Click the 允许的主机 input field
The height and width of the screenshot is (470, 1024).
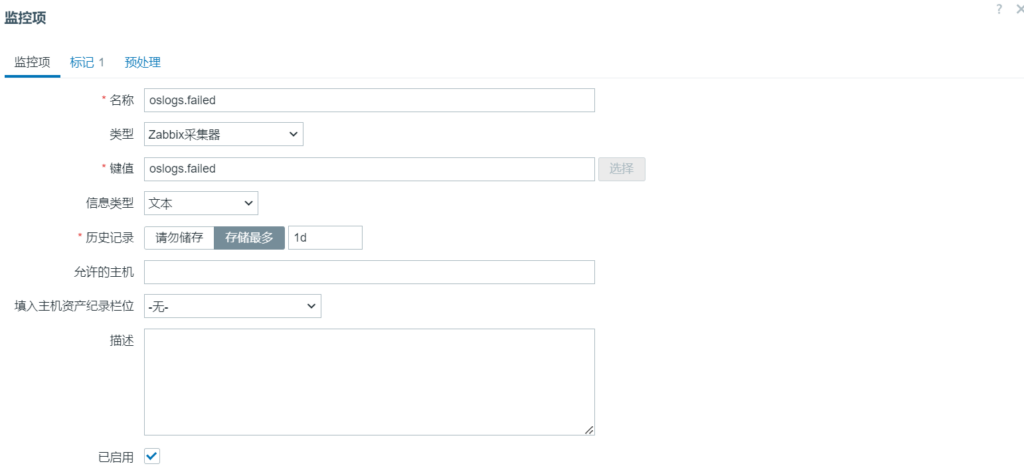(369, 272)
